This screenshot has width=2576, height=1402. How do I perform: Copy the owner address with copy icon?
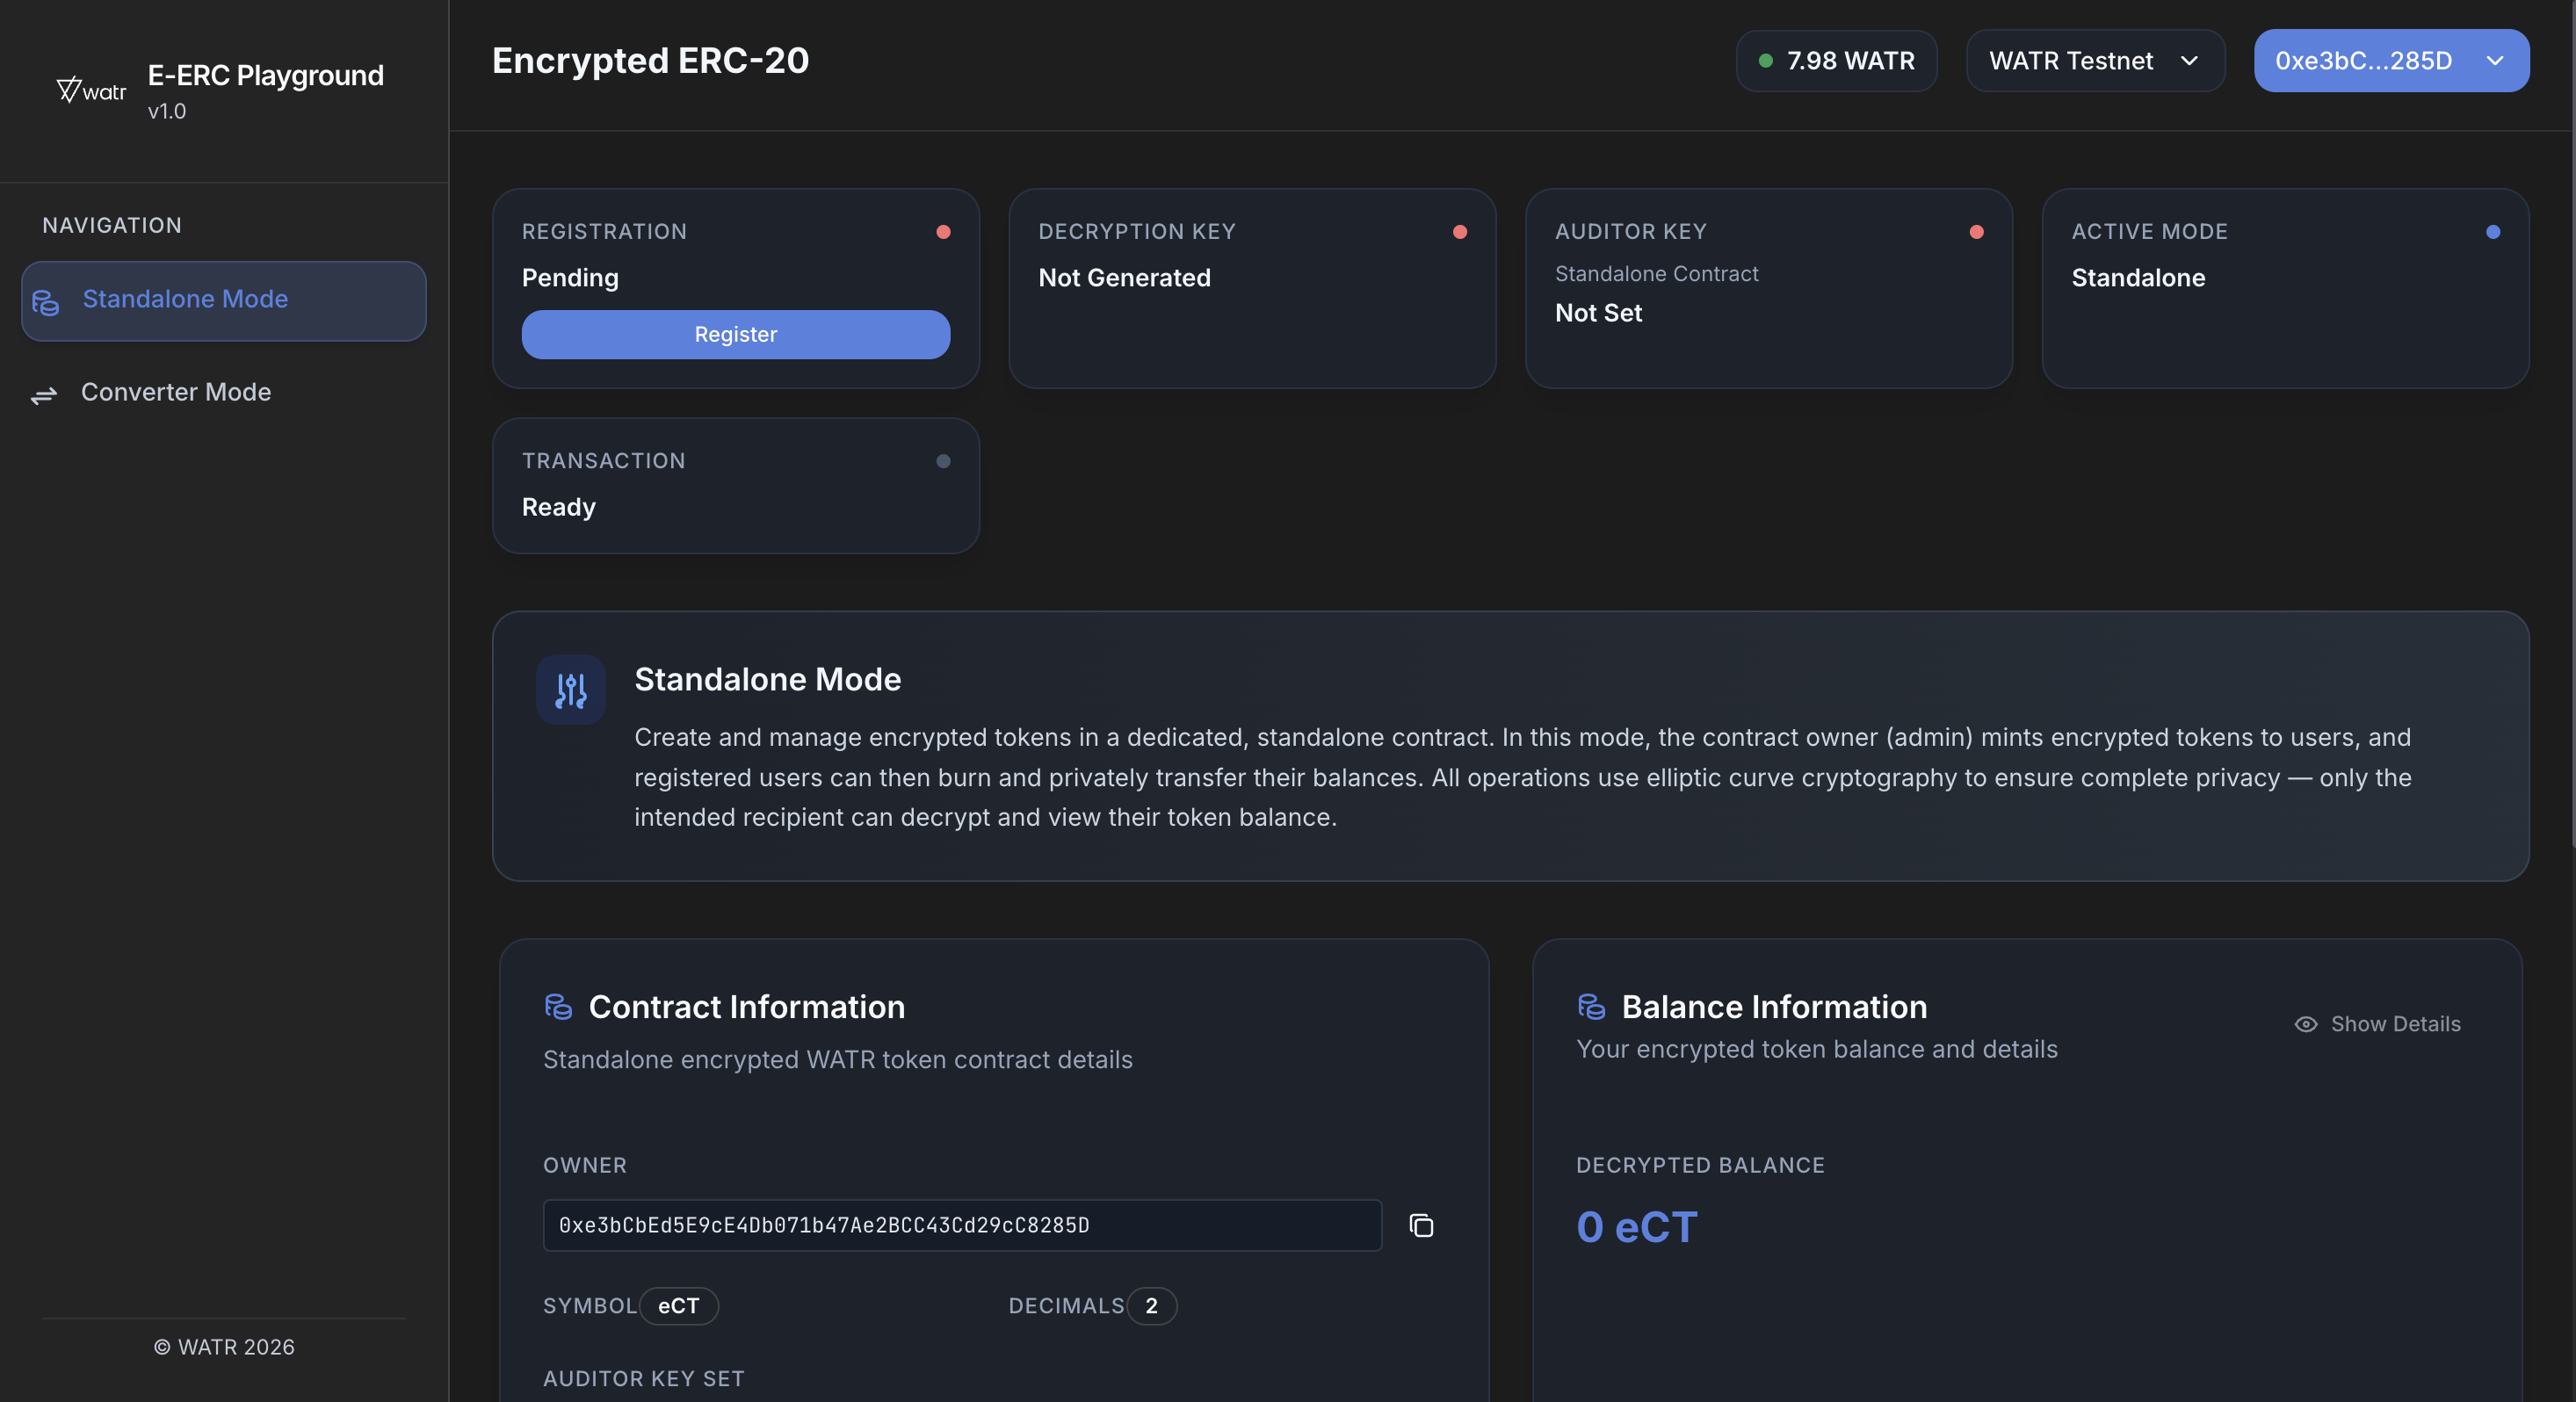point(1421,1225)
